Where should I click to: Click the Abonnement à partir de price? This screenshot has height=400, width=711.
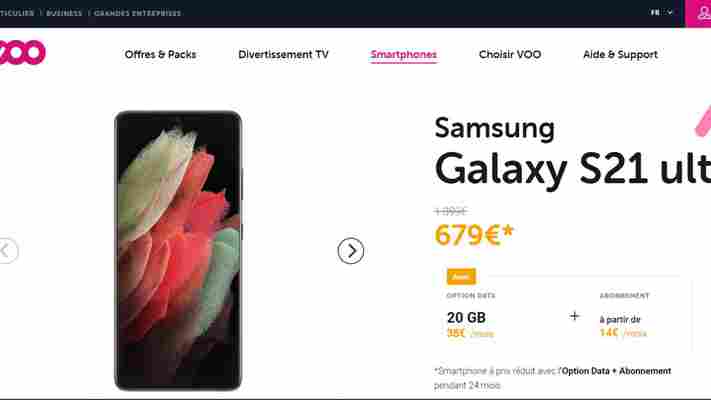tap(623, 327)
